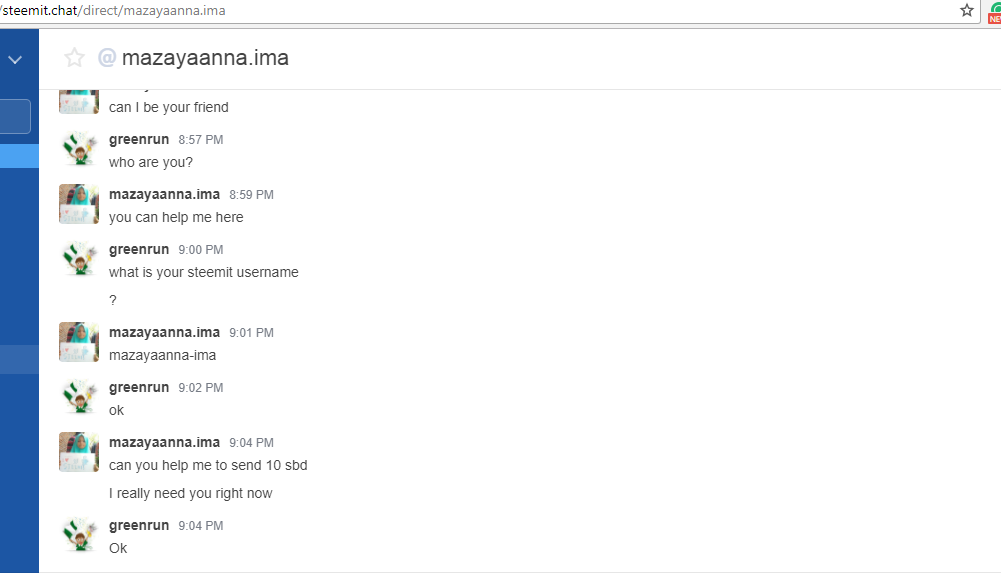
Task: Click the 9:00 PM message timestamp
Action: tap(200, 250)
